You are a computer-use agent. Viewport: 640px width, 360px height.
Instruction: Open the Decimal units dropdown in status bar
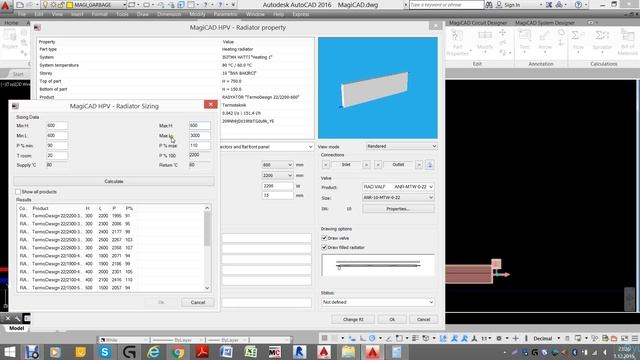547,338
